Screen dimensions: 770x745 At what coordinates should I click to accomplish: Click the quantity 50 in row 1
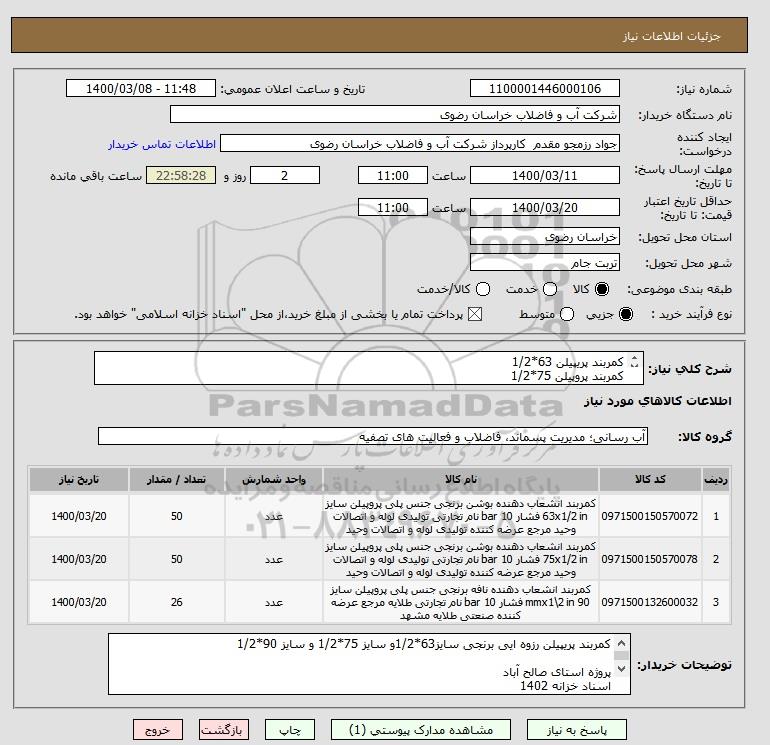177,516
